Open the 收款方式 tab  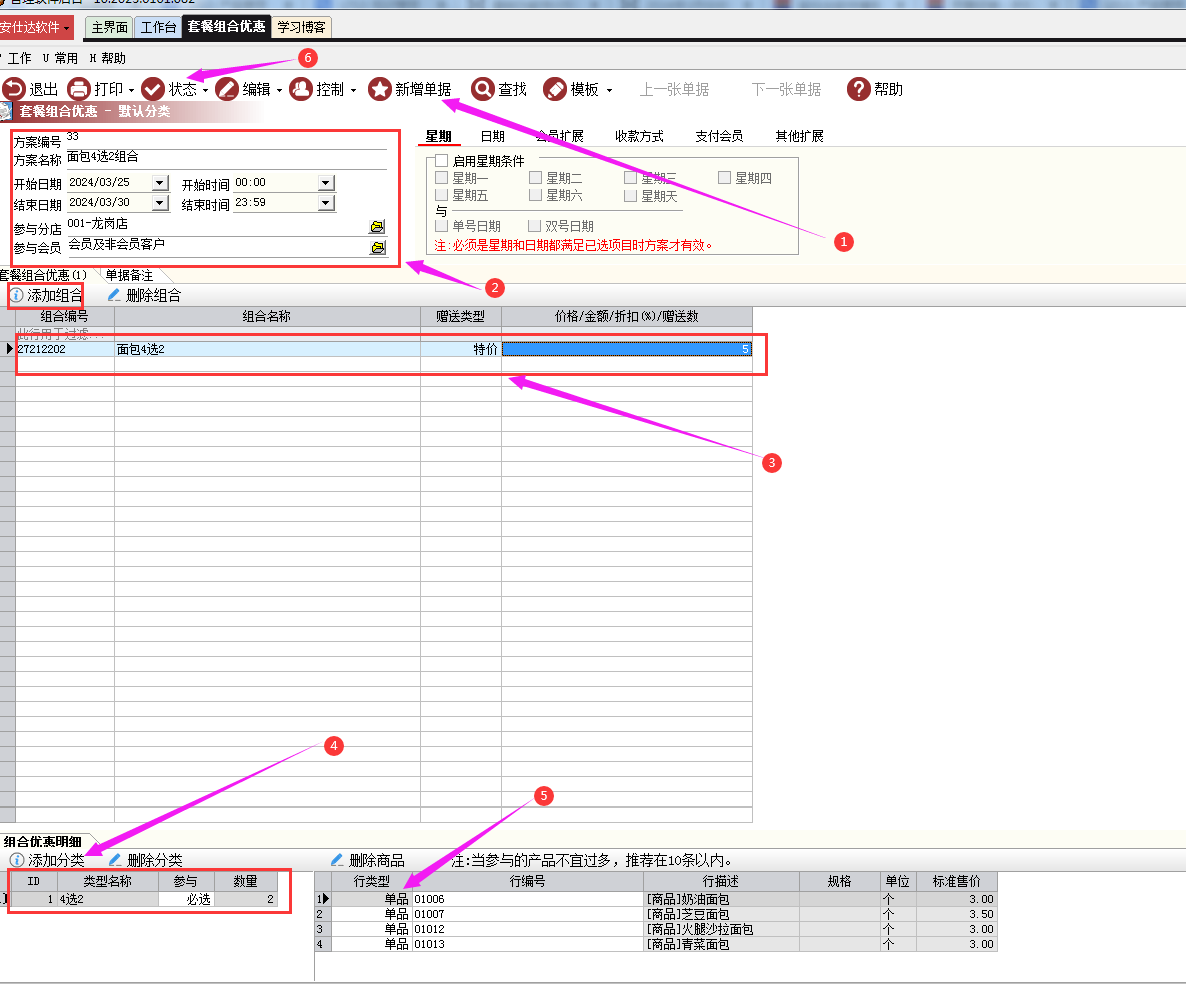click(639, 136)
